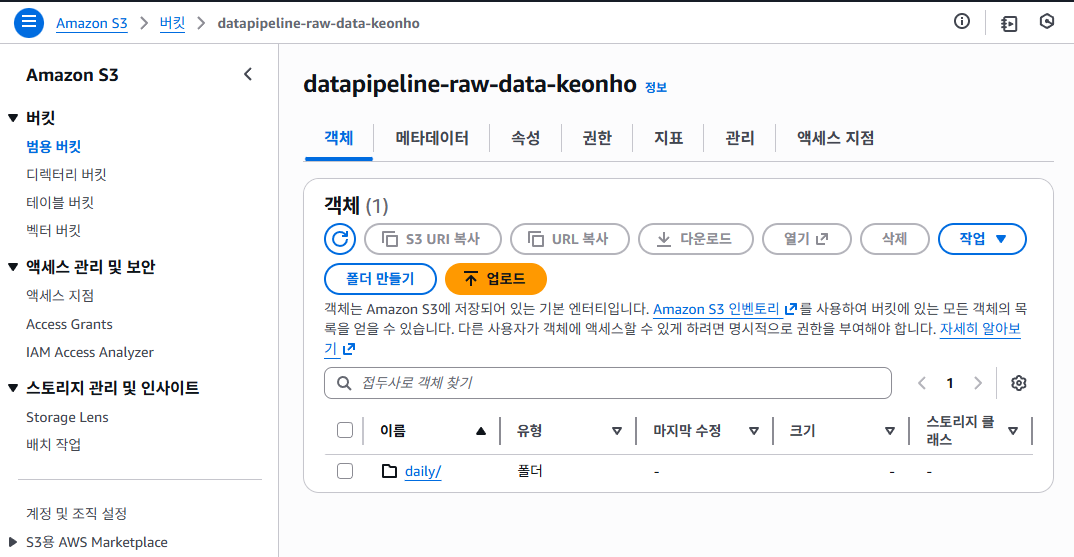Open the daily/ folder link
1074x557 pixels.
click(x=423, y=471)
